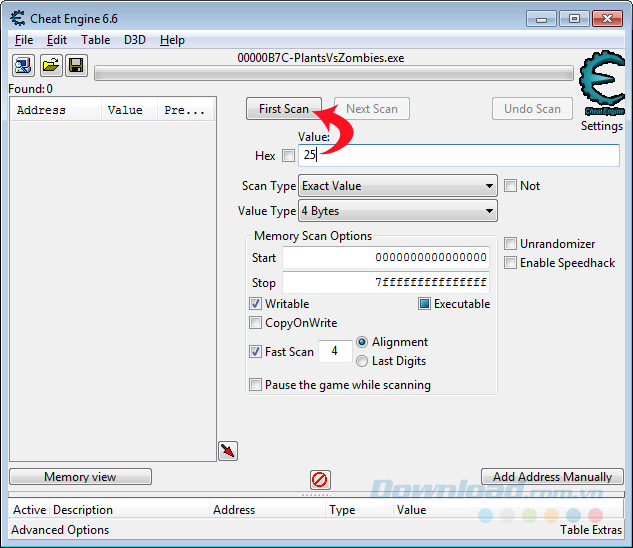Click the Value column header in results
Viewport: 633px width, 548px height.
click(129, 110)
